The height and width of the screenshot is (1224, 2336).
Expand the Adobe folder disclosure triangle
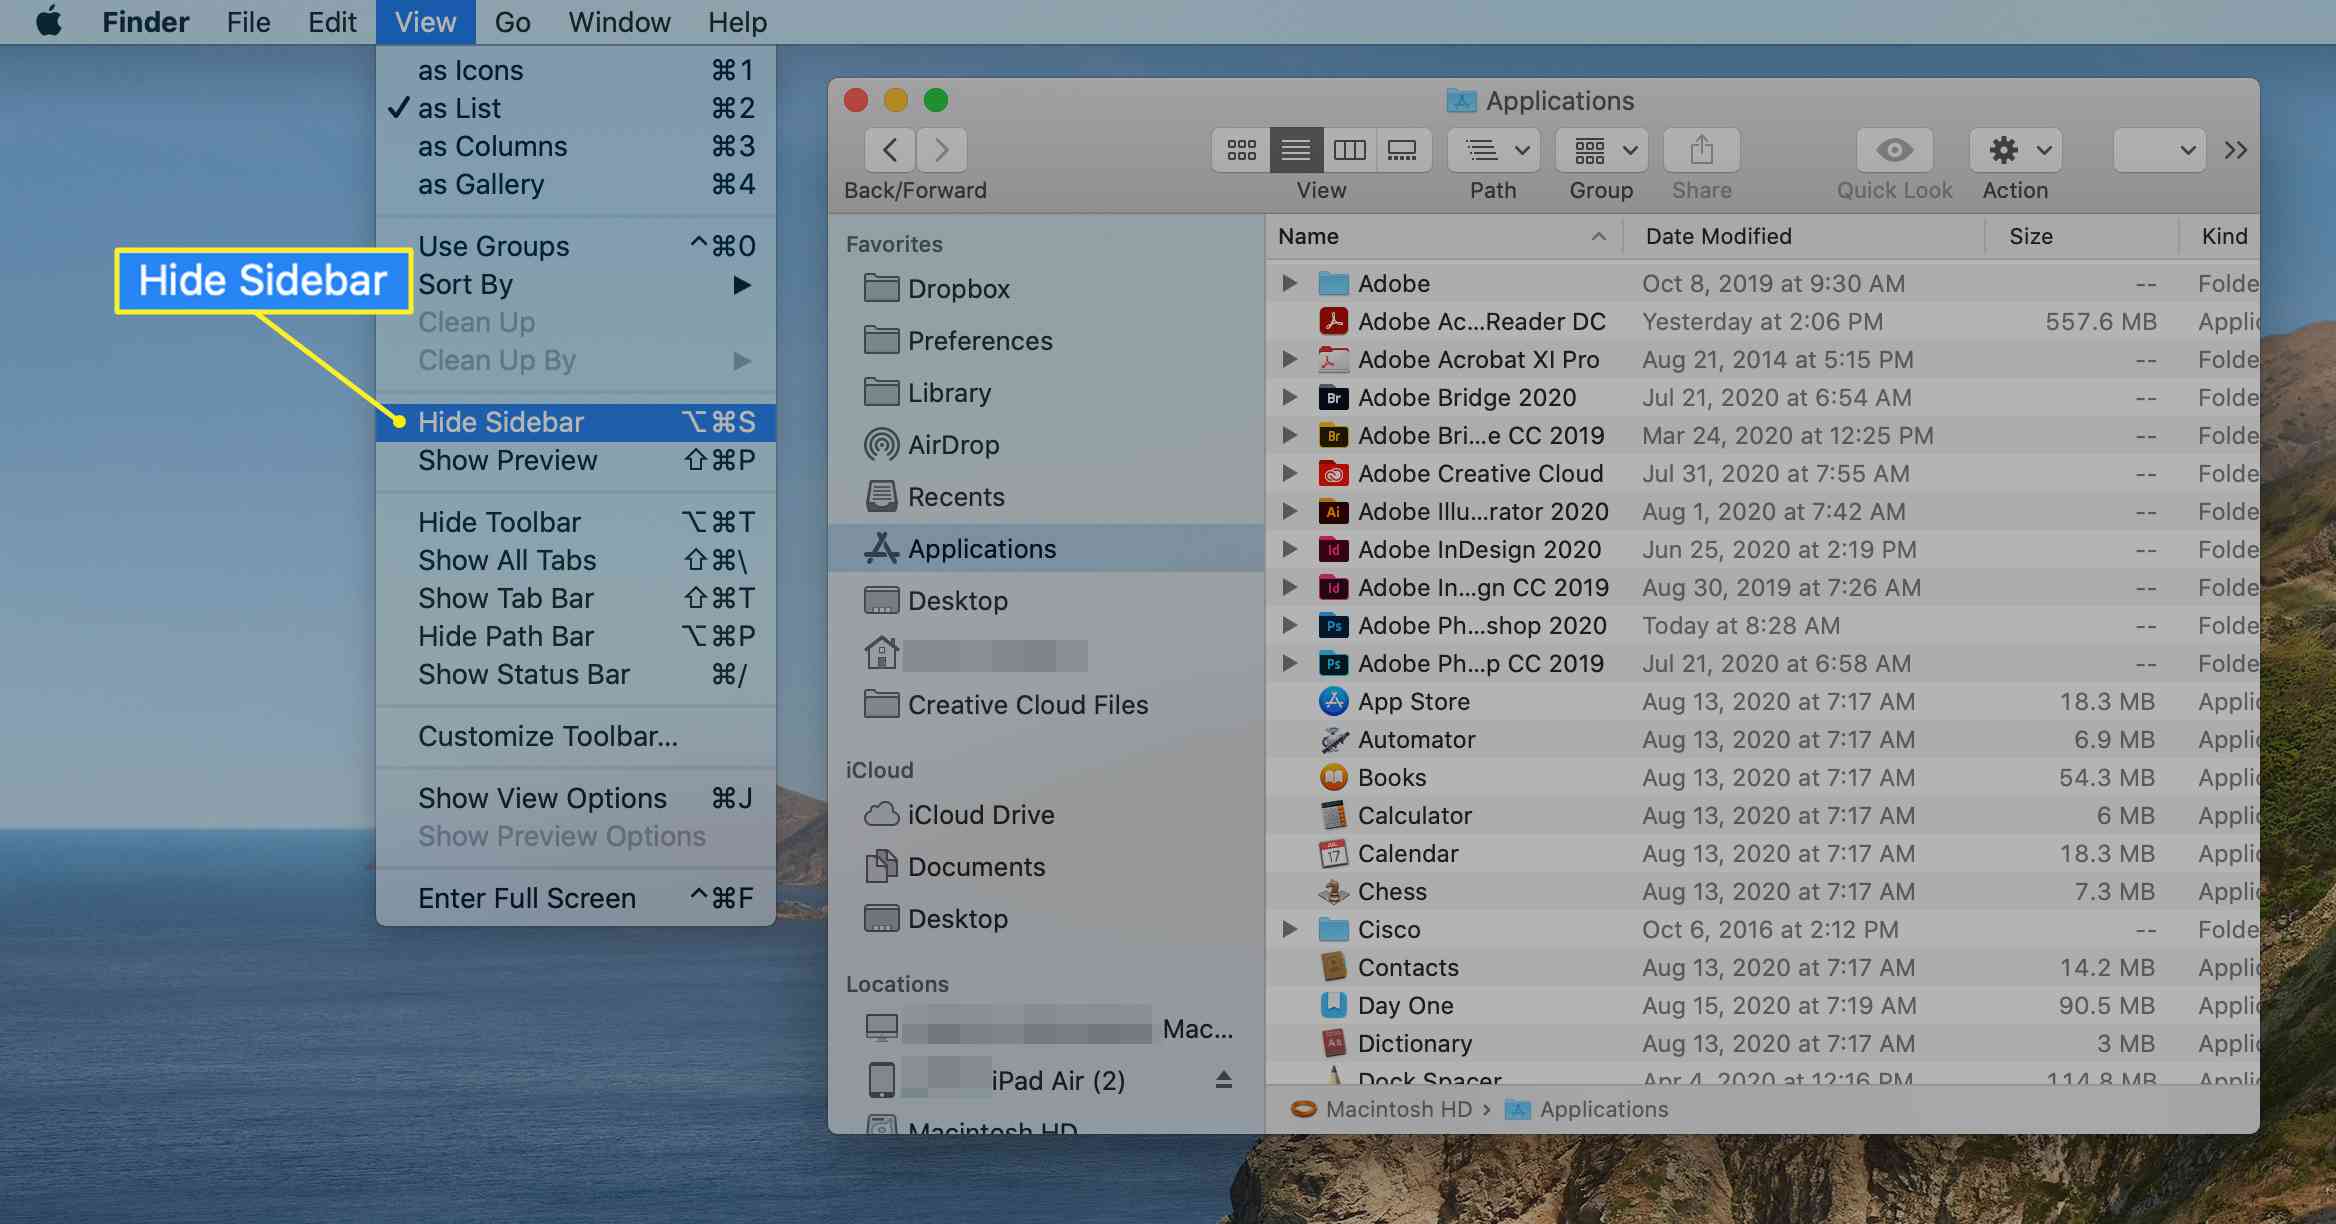tap(1290, 284)
